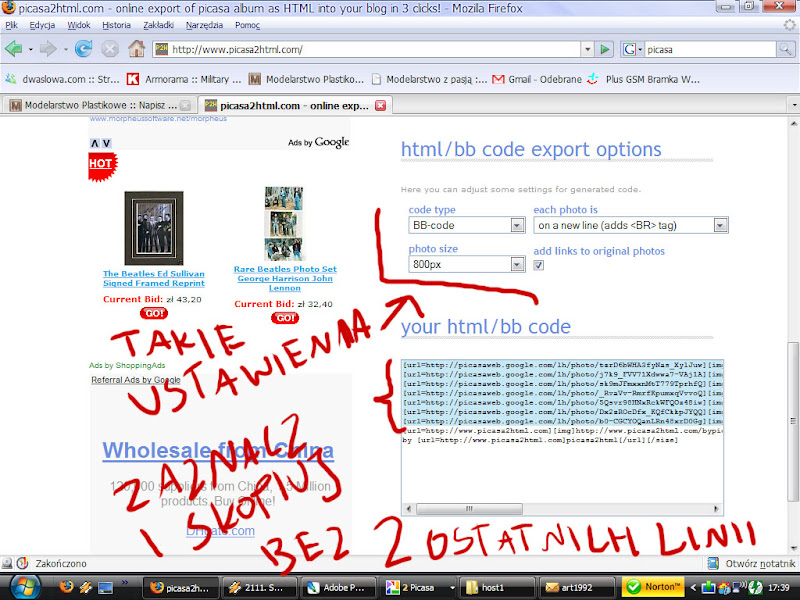Screen dimensions: 800x600
Task: Expand the address bar history dropdown
Action: pyautogui.click(x=587, y=49)
